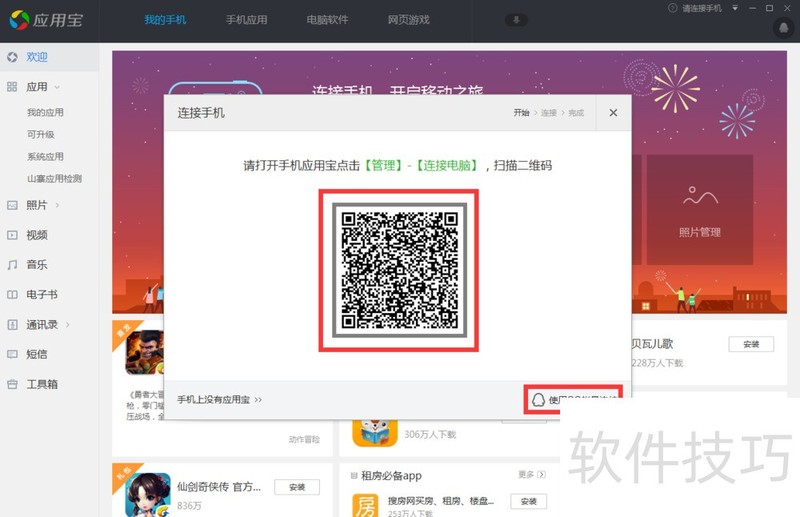Viewport: 800px width, 517px height.
Task: Click 请连接手机 status text
Action: tap(702, 8)
